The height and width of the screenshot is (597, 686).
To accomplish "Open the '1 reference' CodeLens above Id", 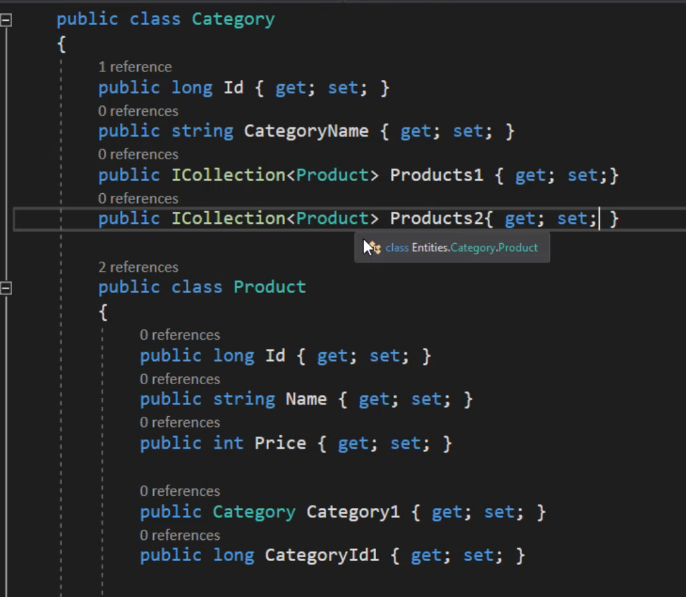I will (x=135, y=67).
